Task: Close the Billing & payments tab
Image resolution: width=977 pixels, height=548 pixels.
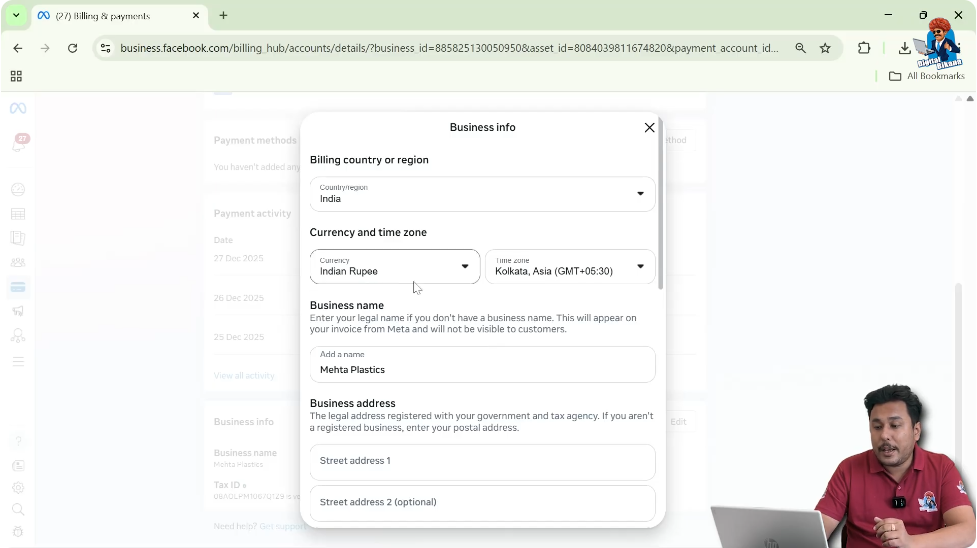Action: tap(196, 16)
